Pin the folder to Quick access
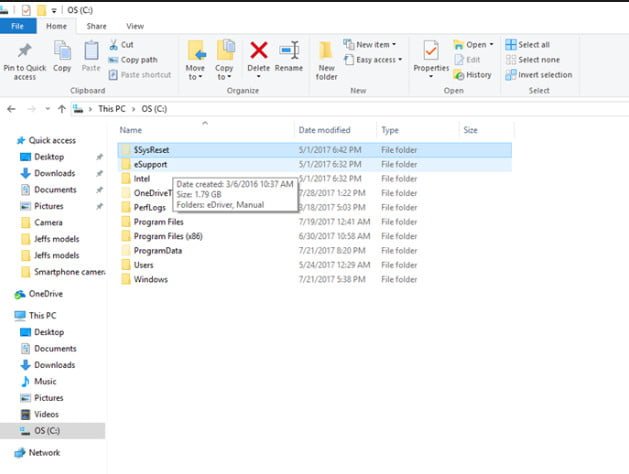This screenshot has height=474, width=629. 24,61
